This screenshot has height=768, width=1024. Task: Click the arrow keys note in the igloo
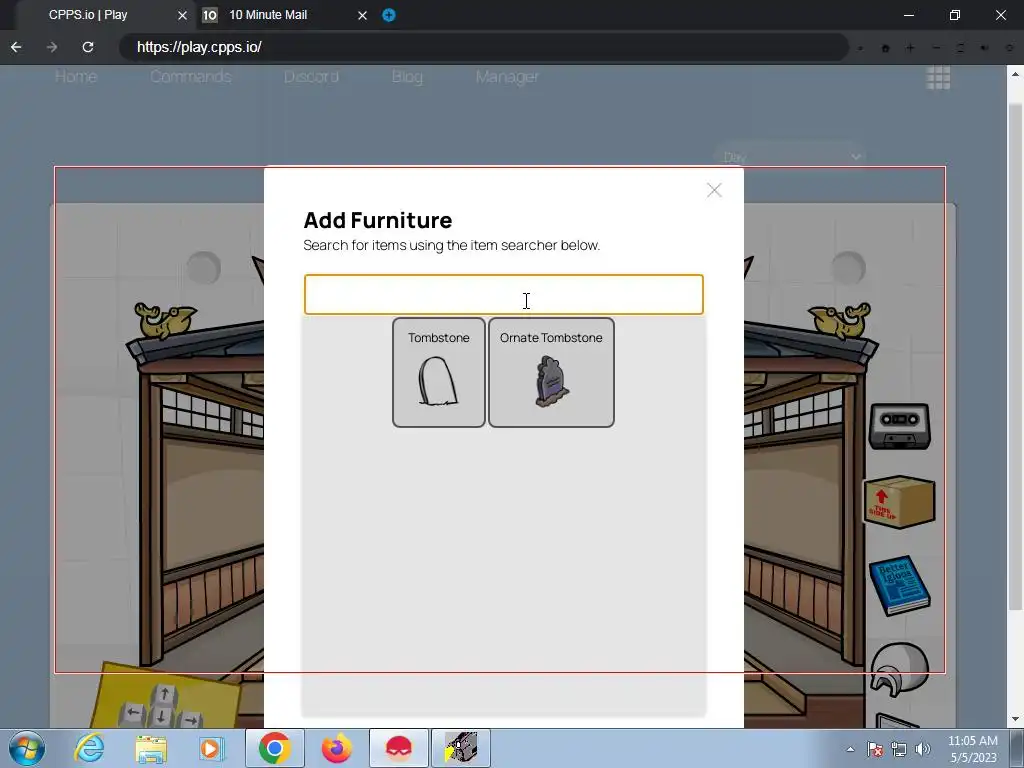(167, 696)
